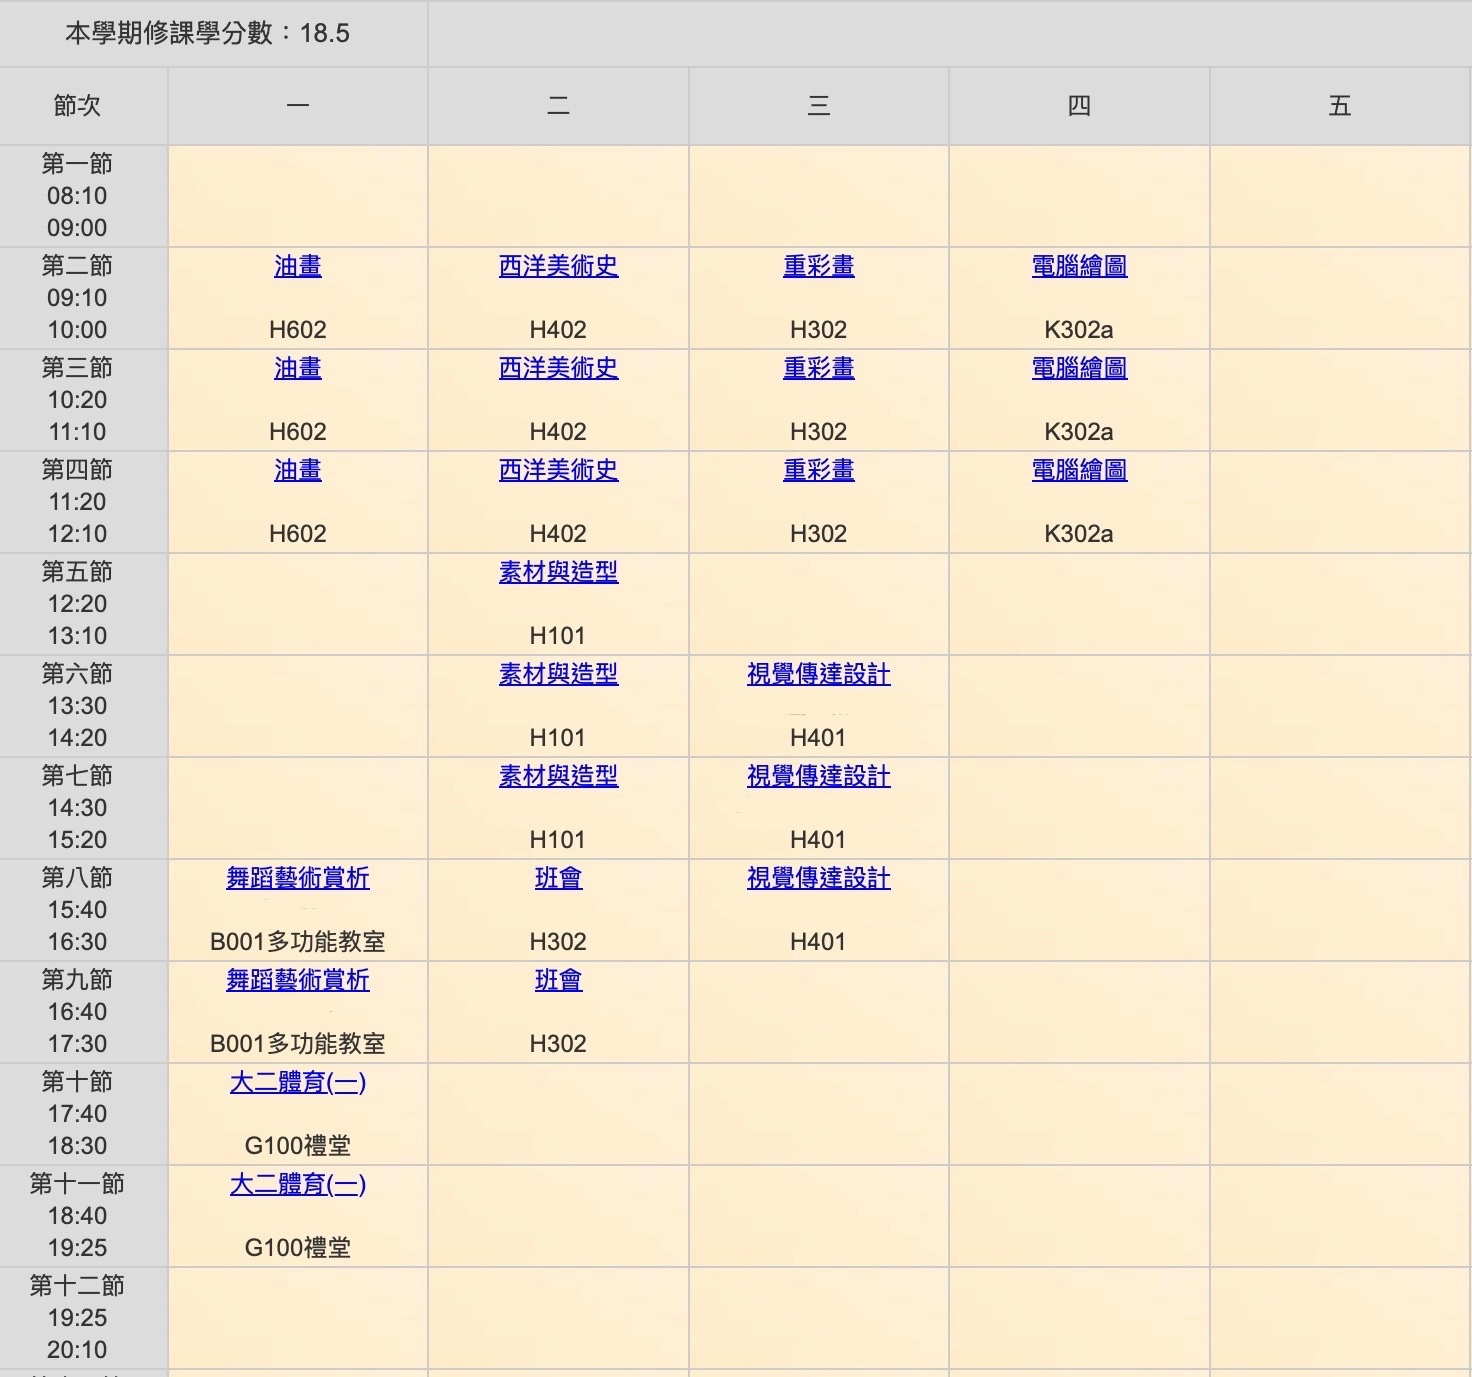Viewport: 1472px width, 1377px height.
Task: Open 電腦繪圖 link in 第四節 row
Action: tap(1079, 470)
